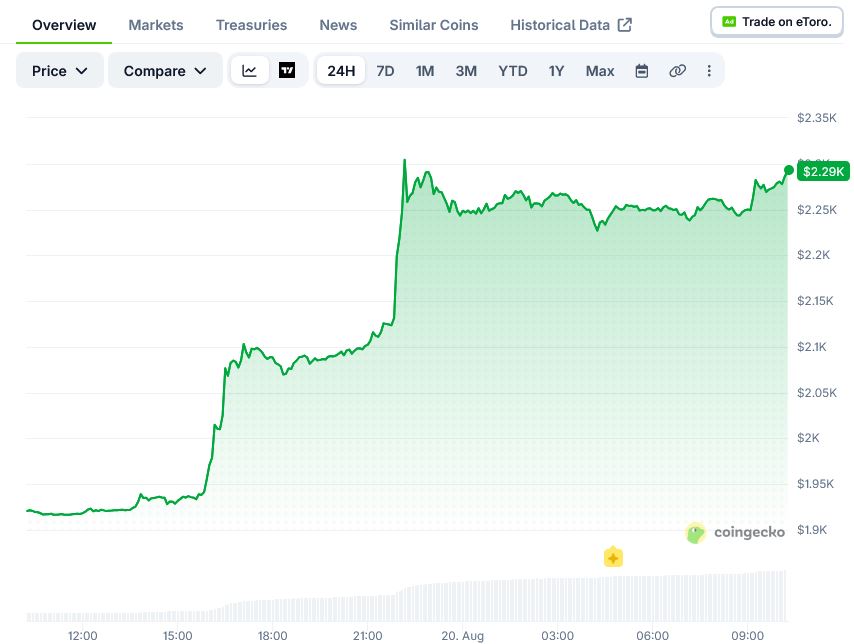Expand the Price dropdown

[59, 71]
